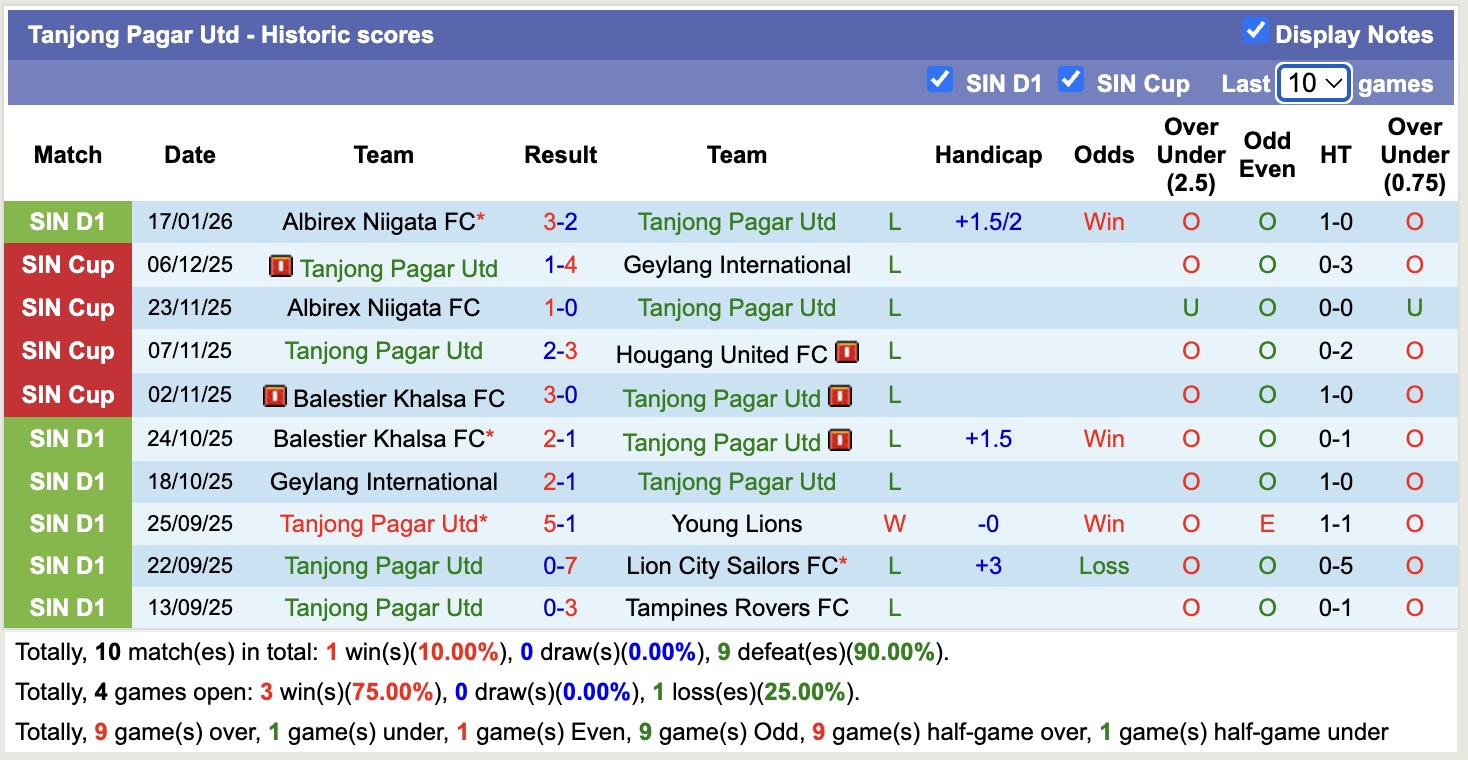Uncheck the SIN Cup filter
Viewport: 1468px width, 760px height.
(x=1071, y=80)
